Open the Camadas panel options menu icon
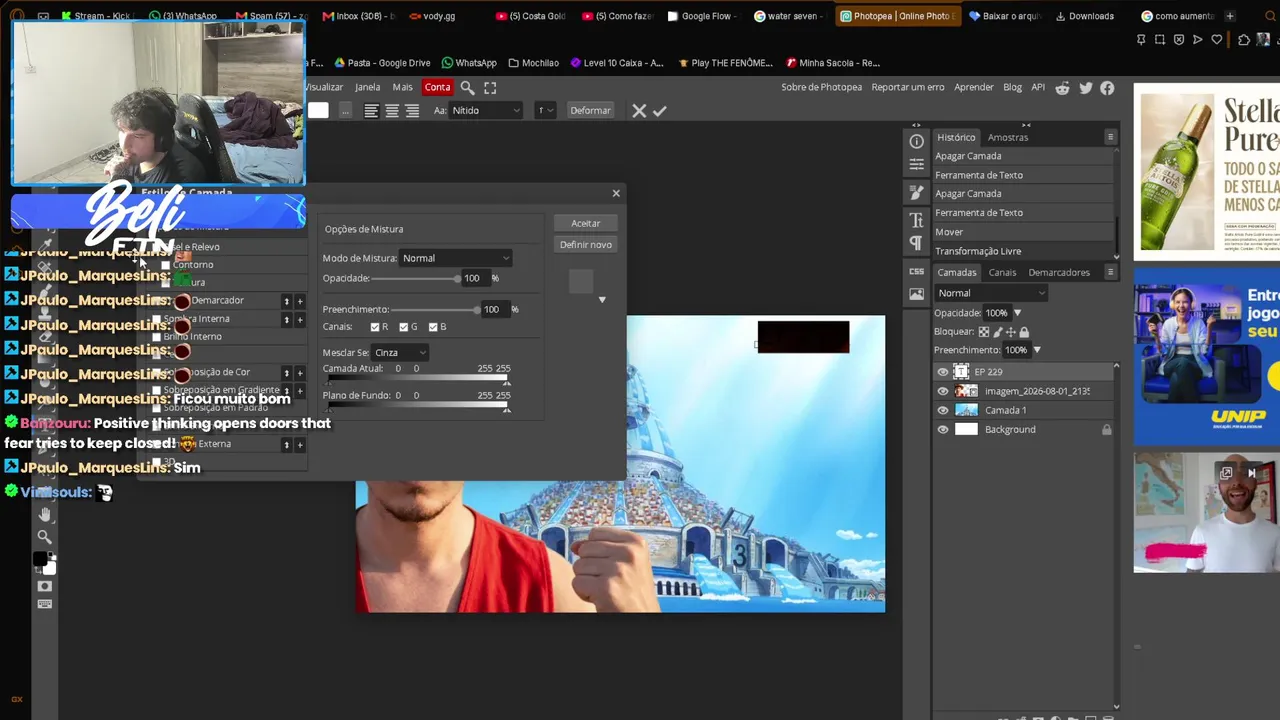Viewport: 1280px width, 720px height. pyautogui.click(x=1110, y=272)
